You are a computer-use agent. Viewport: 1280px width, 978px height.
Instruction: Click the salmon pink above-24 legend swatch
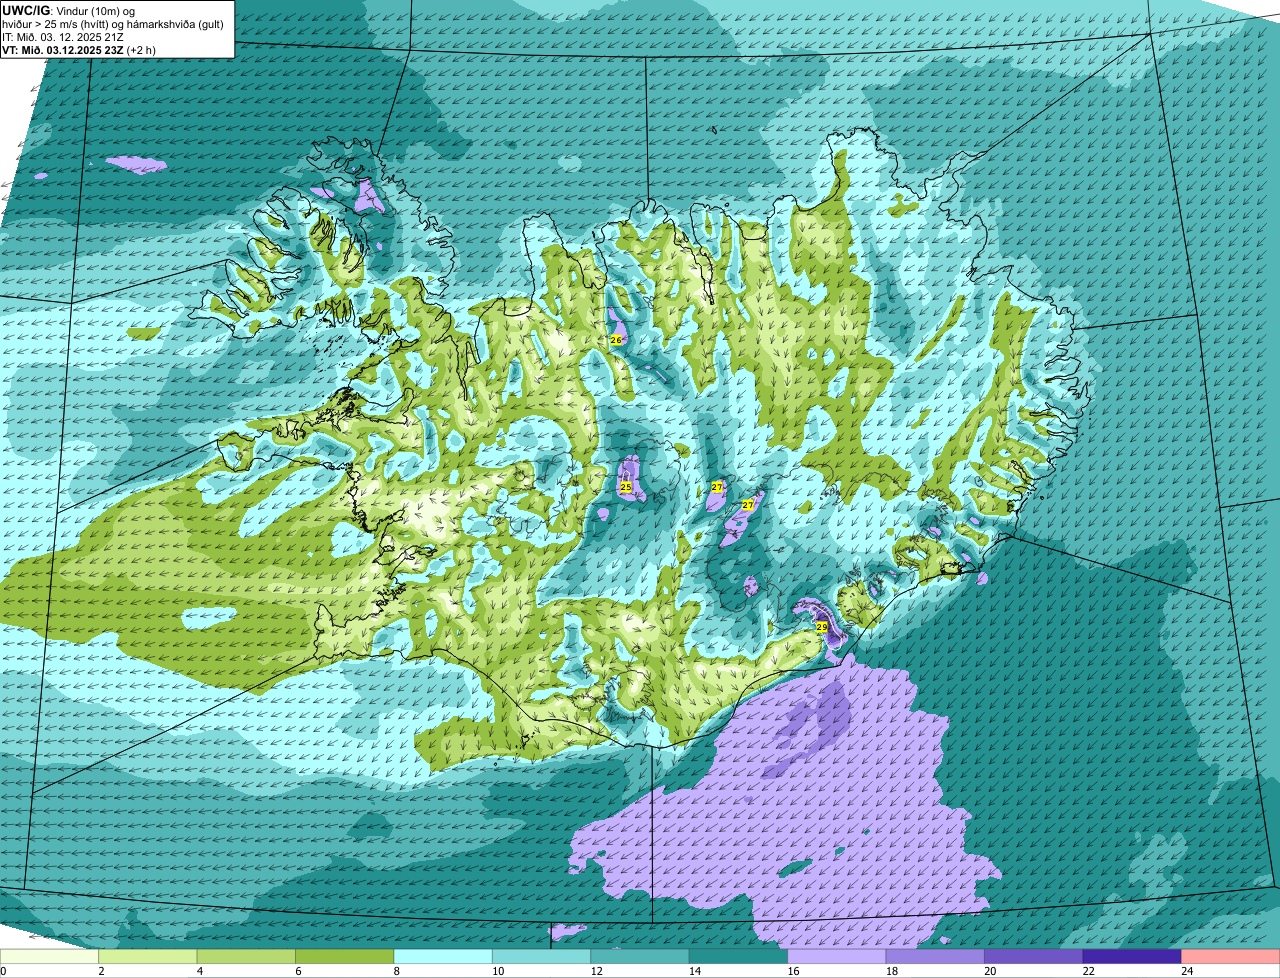[1230, 957]
